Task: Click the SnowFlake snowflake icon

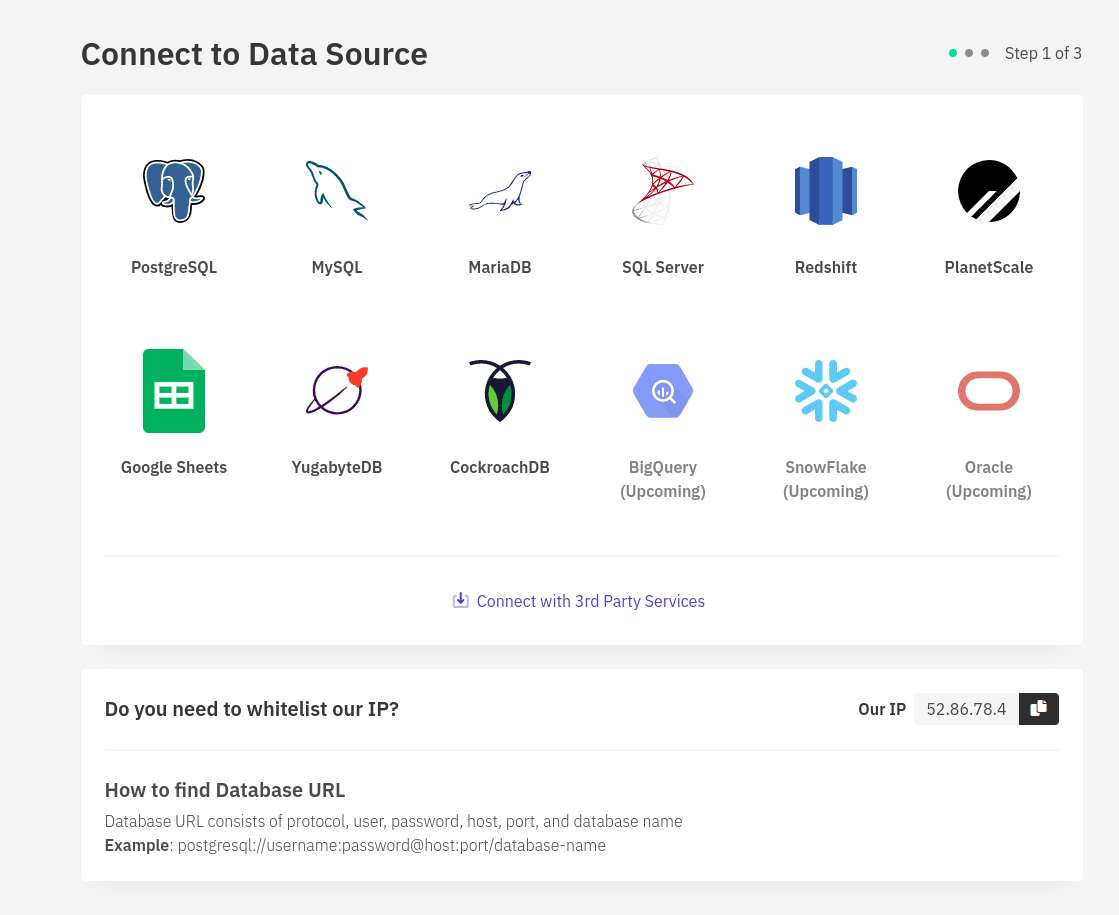Action: [826, 390]
